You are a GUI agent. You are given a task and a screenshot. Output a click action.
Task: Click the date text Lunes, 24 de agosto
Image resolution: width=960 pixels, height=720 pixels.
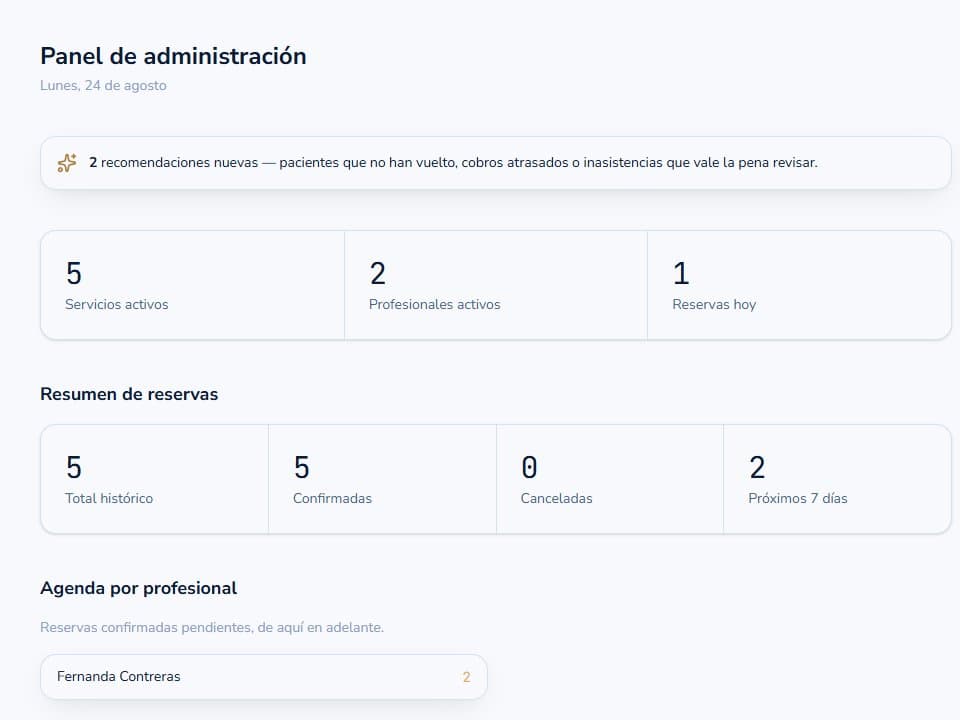(x=103, y=86)
